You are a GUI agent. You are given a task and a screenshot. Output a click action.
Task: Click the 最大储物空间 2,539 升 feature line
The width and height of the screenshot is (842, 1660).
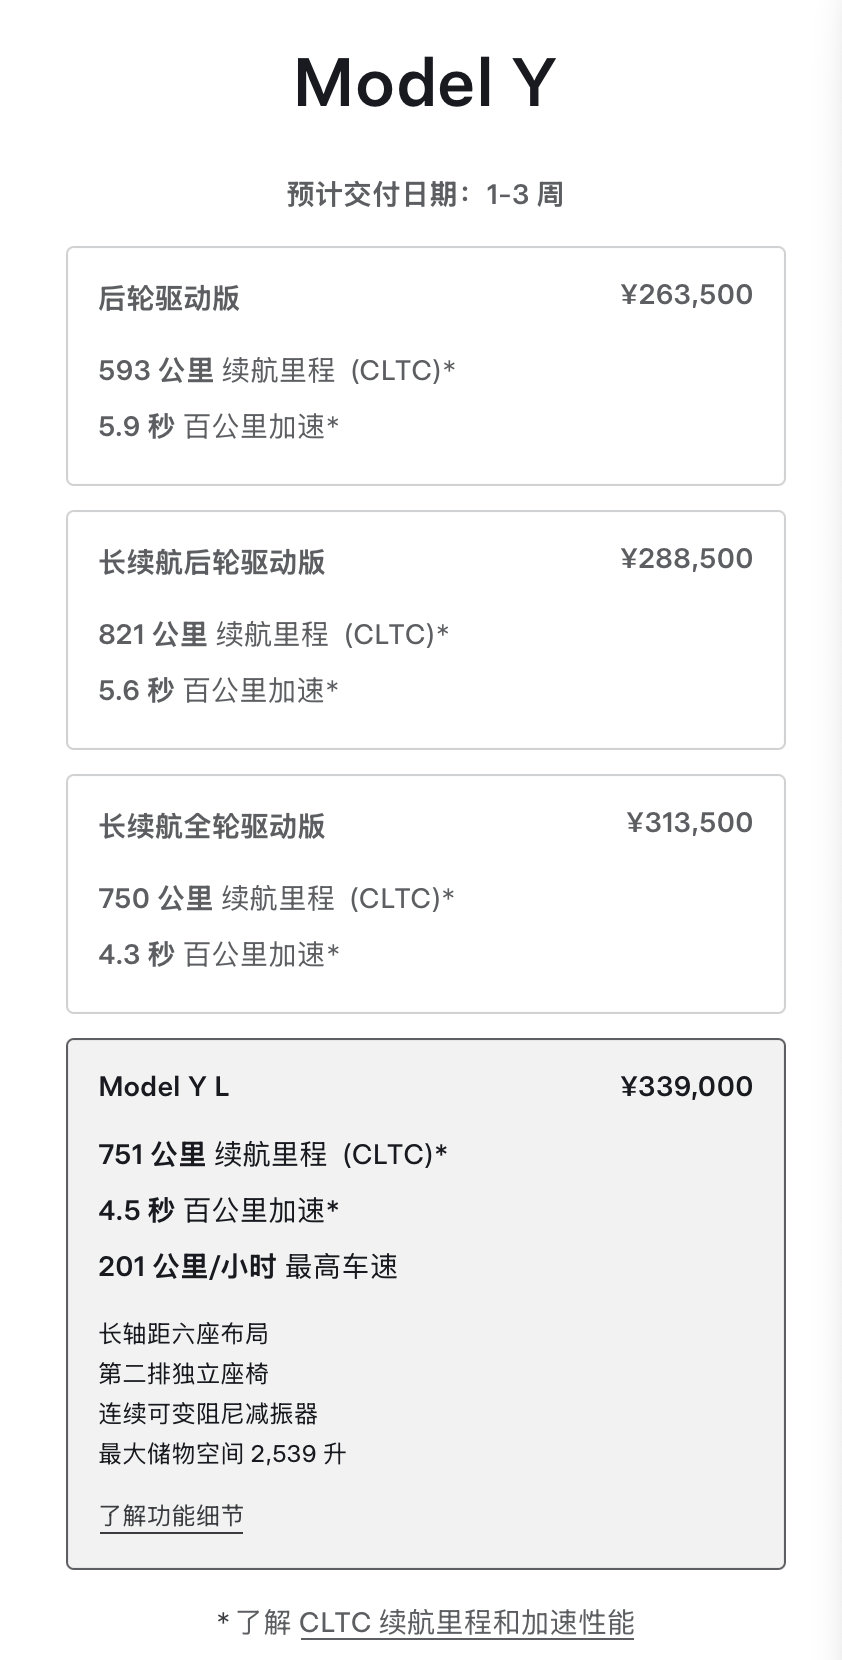click(x=222, y=1454)
